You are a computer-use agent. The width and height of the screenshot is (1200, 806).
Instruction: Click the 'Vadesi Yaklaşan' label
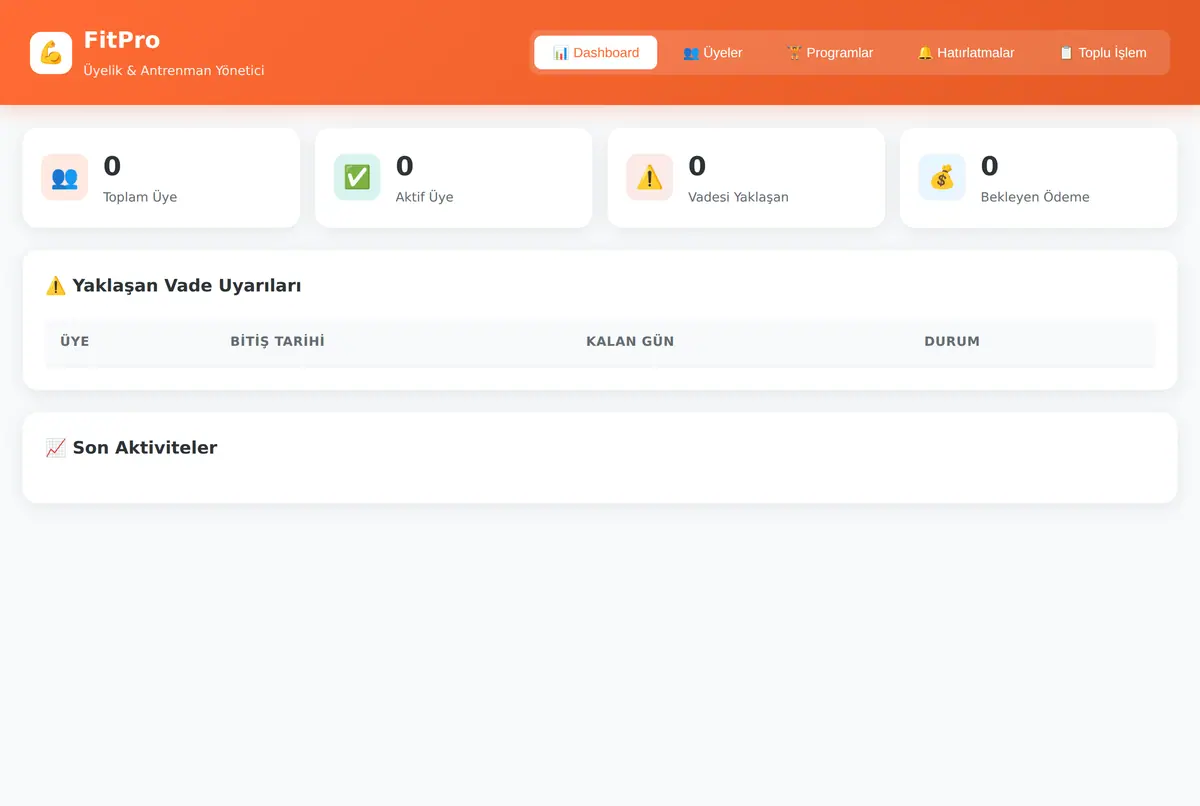pyautogui.click(x=738, y=197)
